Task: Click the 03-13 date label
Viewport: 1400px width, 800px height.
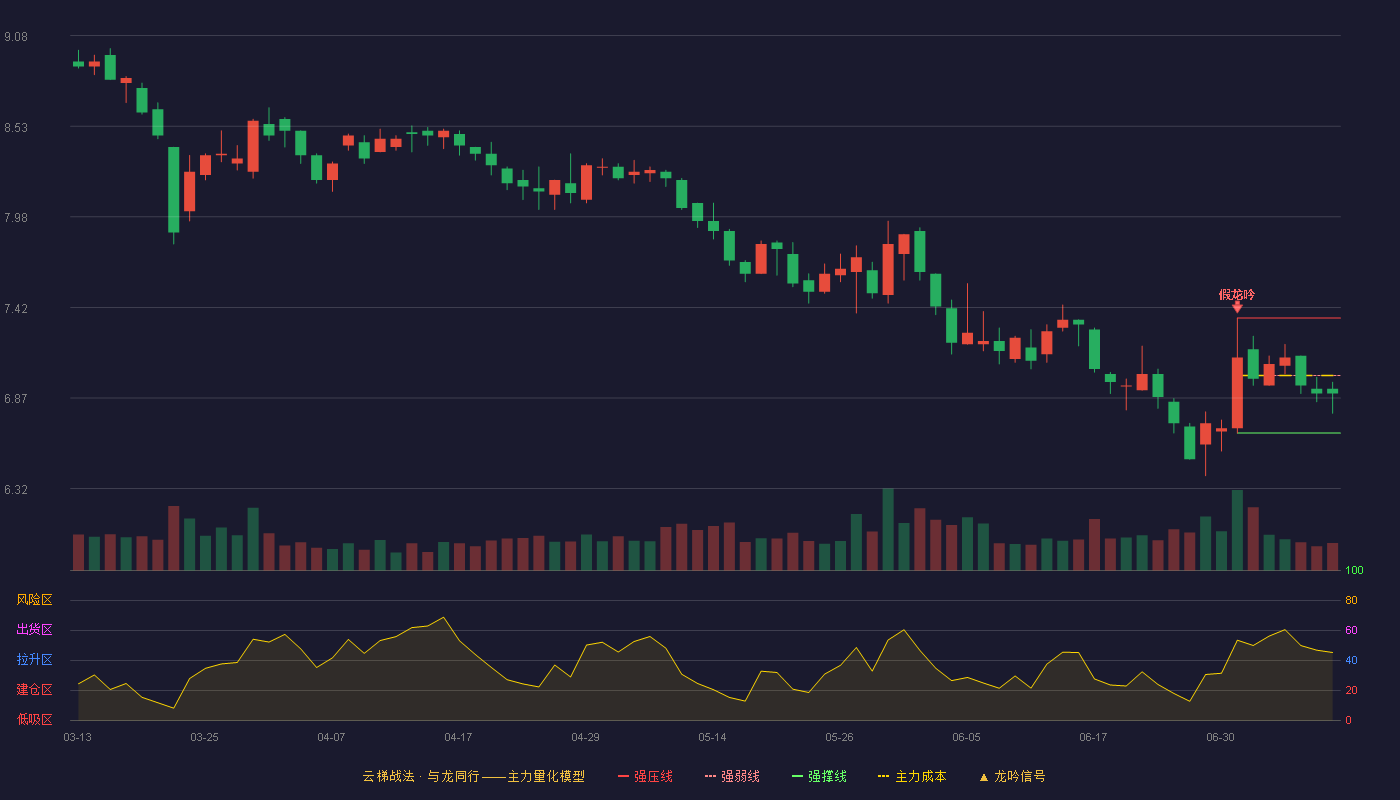Action: coord(77,737)
